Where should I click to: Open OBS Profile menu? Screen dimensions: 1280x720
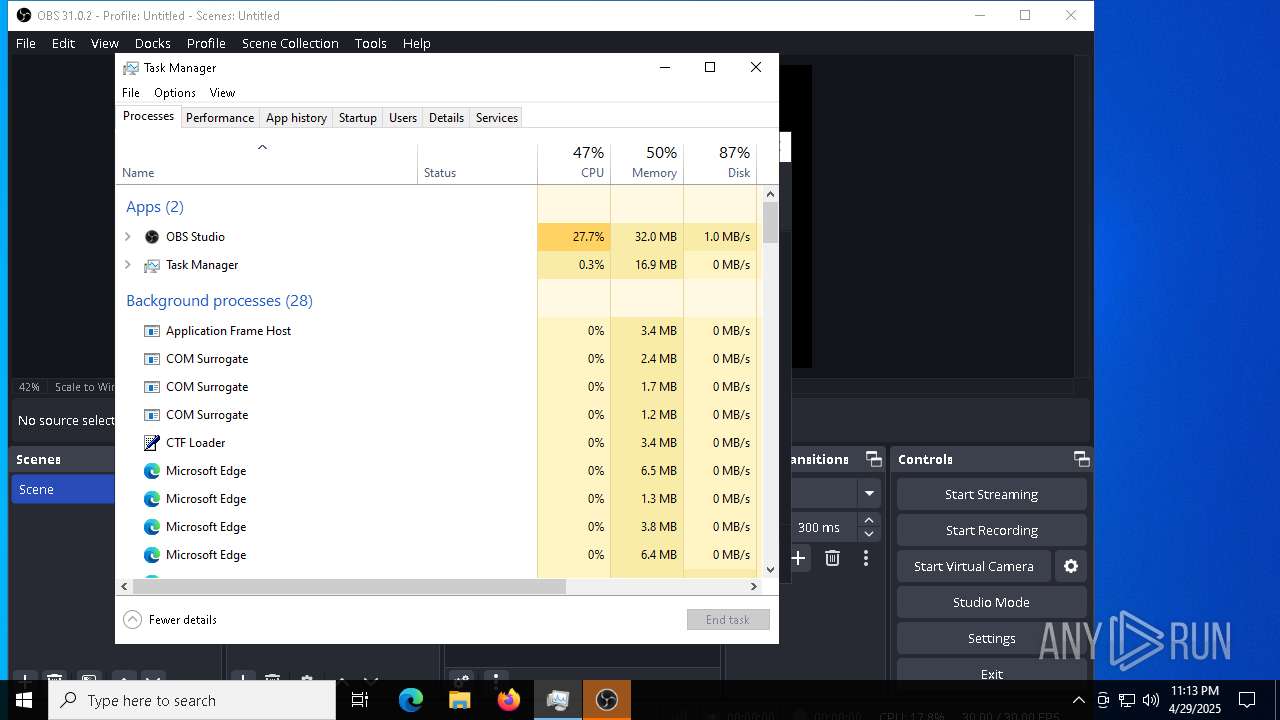pyautogui.click(x=206, y=43)
